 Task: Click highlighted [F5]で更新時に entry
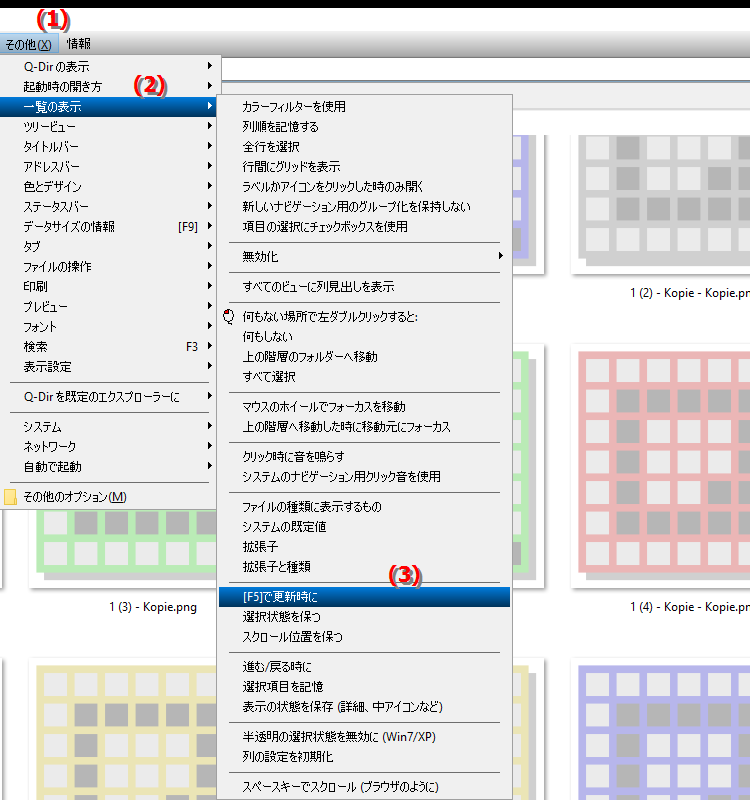[x=364, y=596]
